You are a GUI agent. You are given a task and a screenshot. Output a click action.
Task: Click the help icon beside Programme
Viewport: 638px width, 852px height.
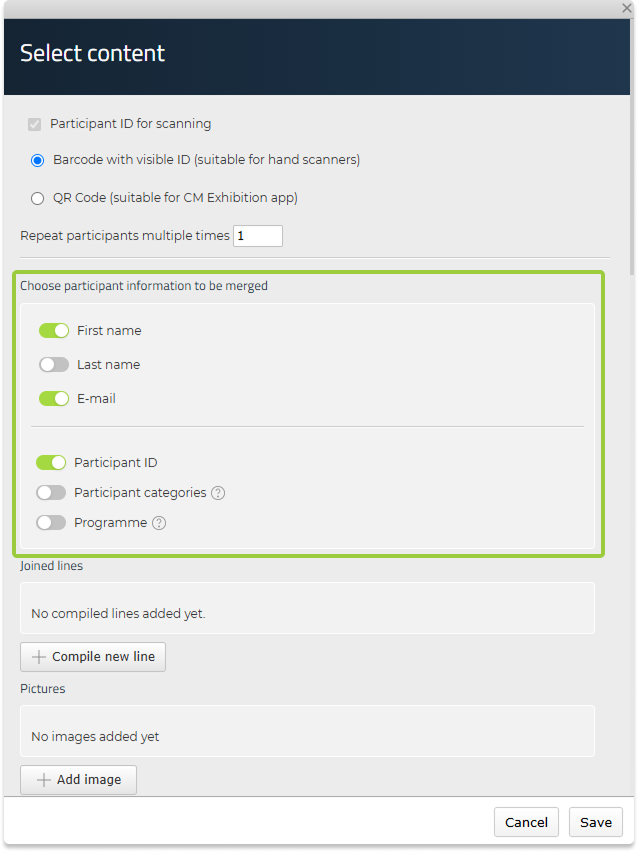[159, 523]
